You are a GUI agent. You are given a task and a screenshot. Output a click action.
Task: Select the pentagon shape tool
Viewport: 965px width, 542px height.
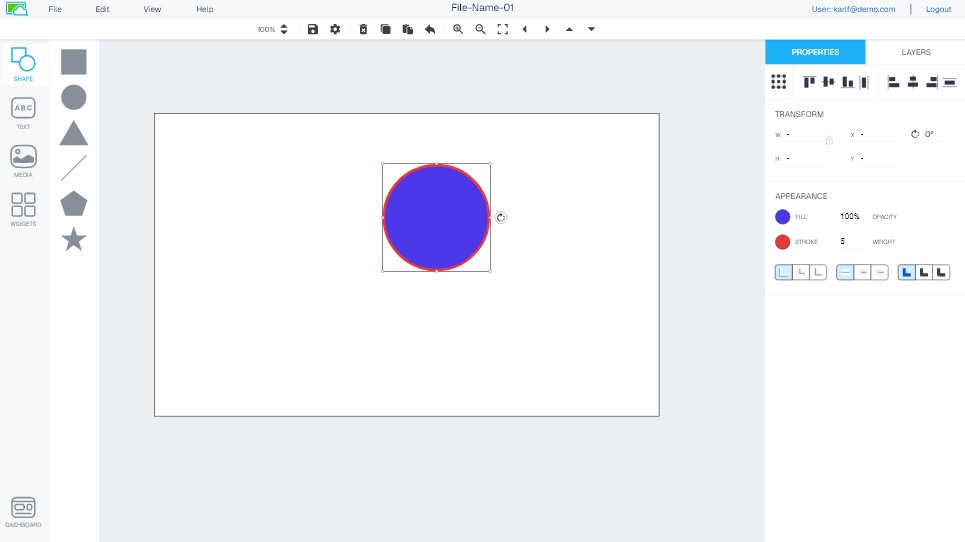73,204
